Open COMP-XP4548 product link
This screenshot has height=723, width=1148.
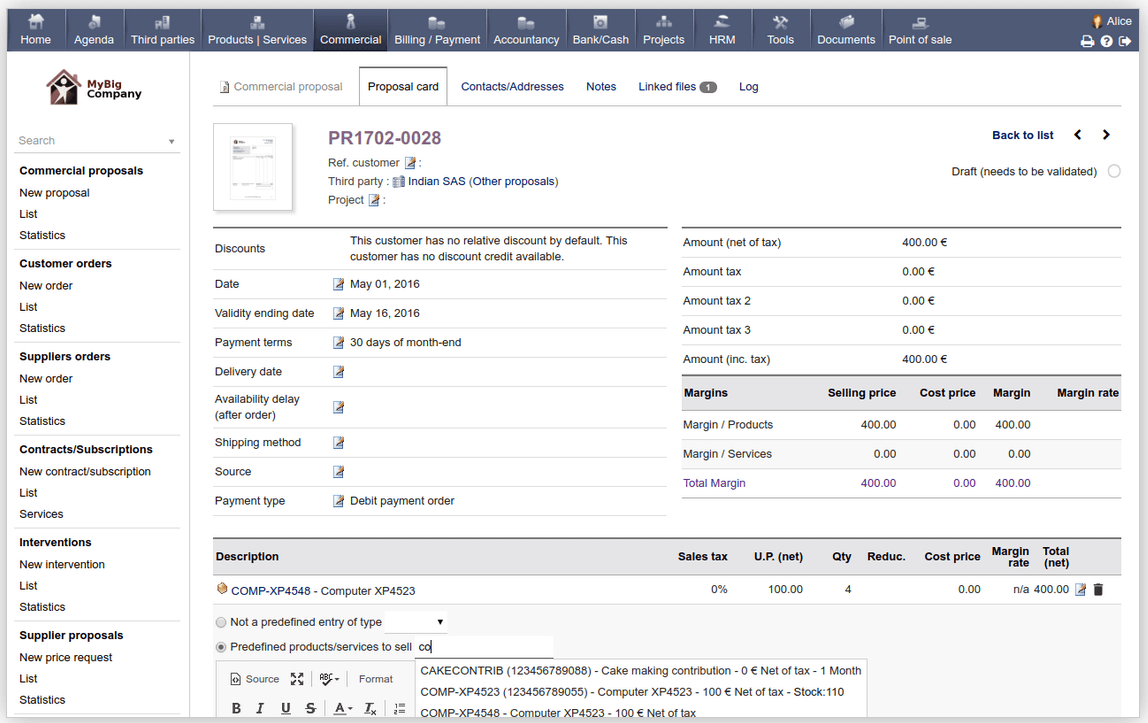click(271, 591)
